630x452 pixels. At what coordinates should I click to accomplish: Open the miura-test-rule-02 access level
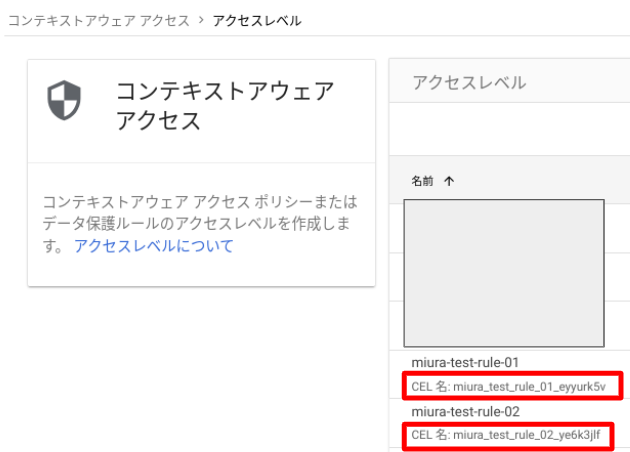(465, 411)
